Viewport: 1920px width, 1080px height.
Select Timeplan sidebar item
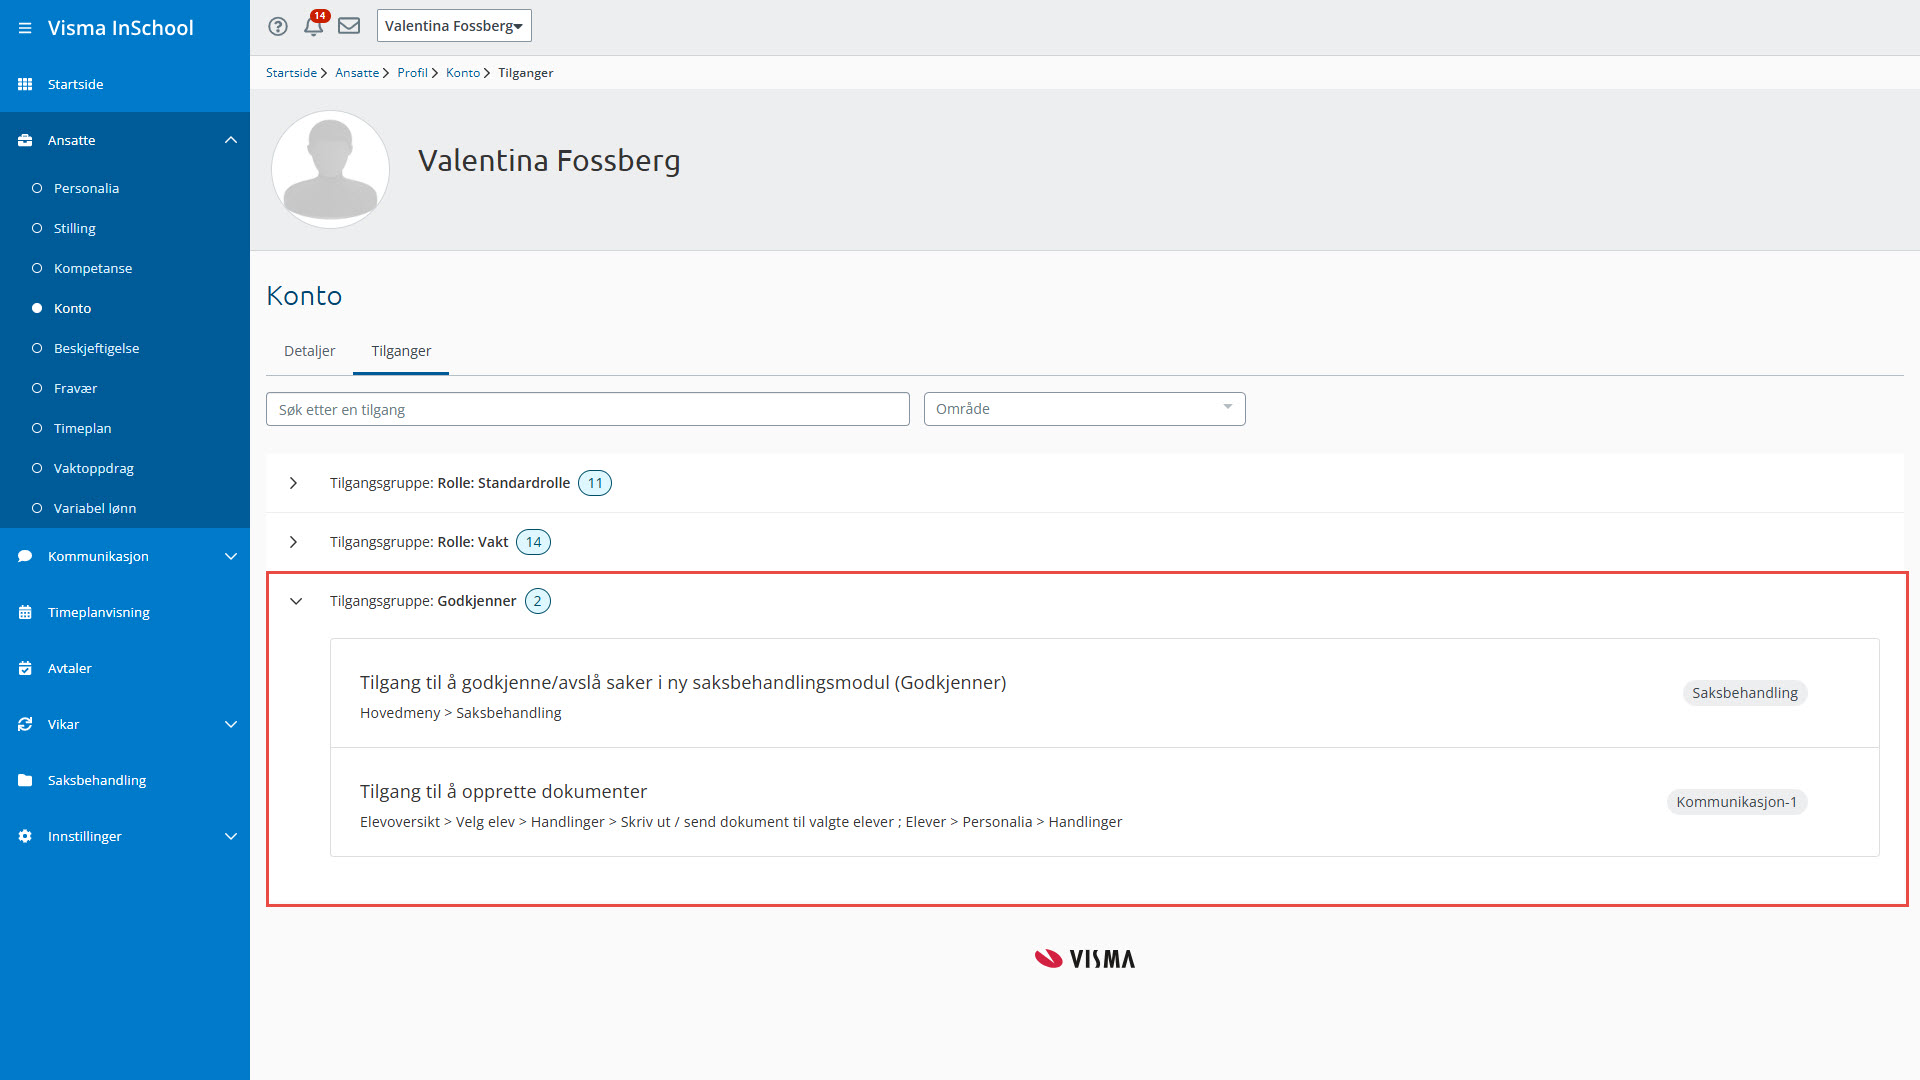82,428
